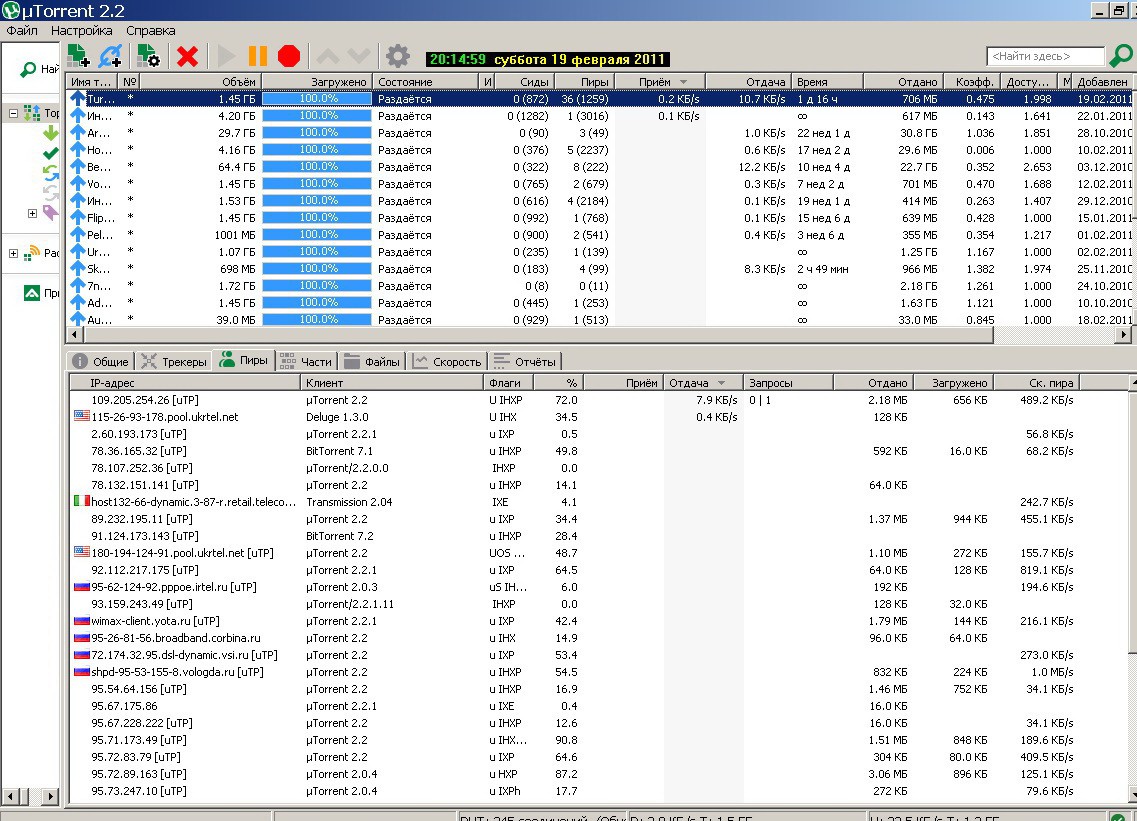Select peer 95.73.247.10 [uTP]
The height and width of the screenshot is (821, 1137).
point(599,791)
